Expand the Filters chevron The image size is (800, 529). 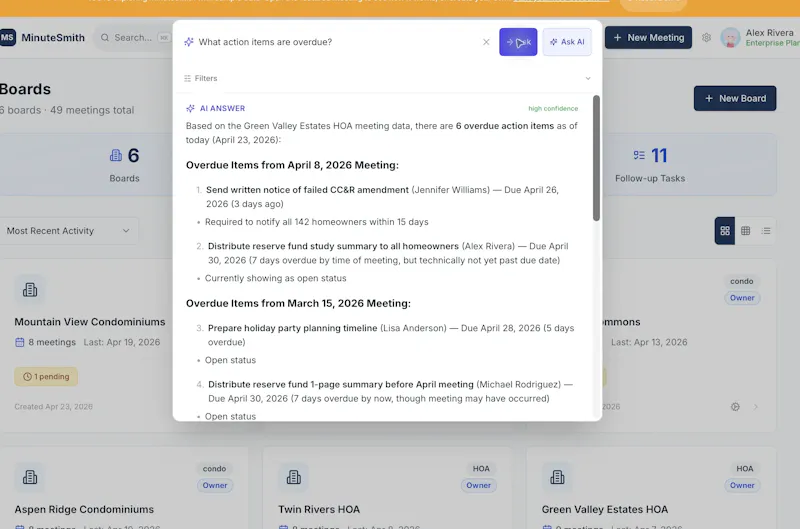tap(588, 78)
